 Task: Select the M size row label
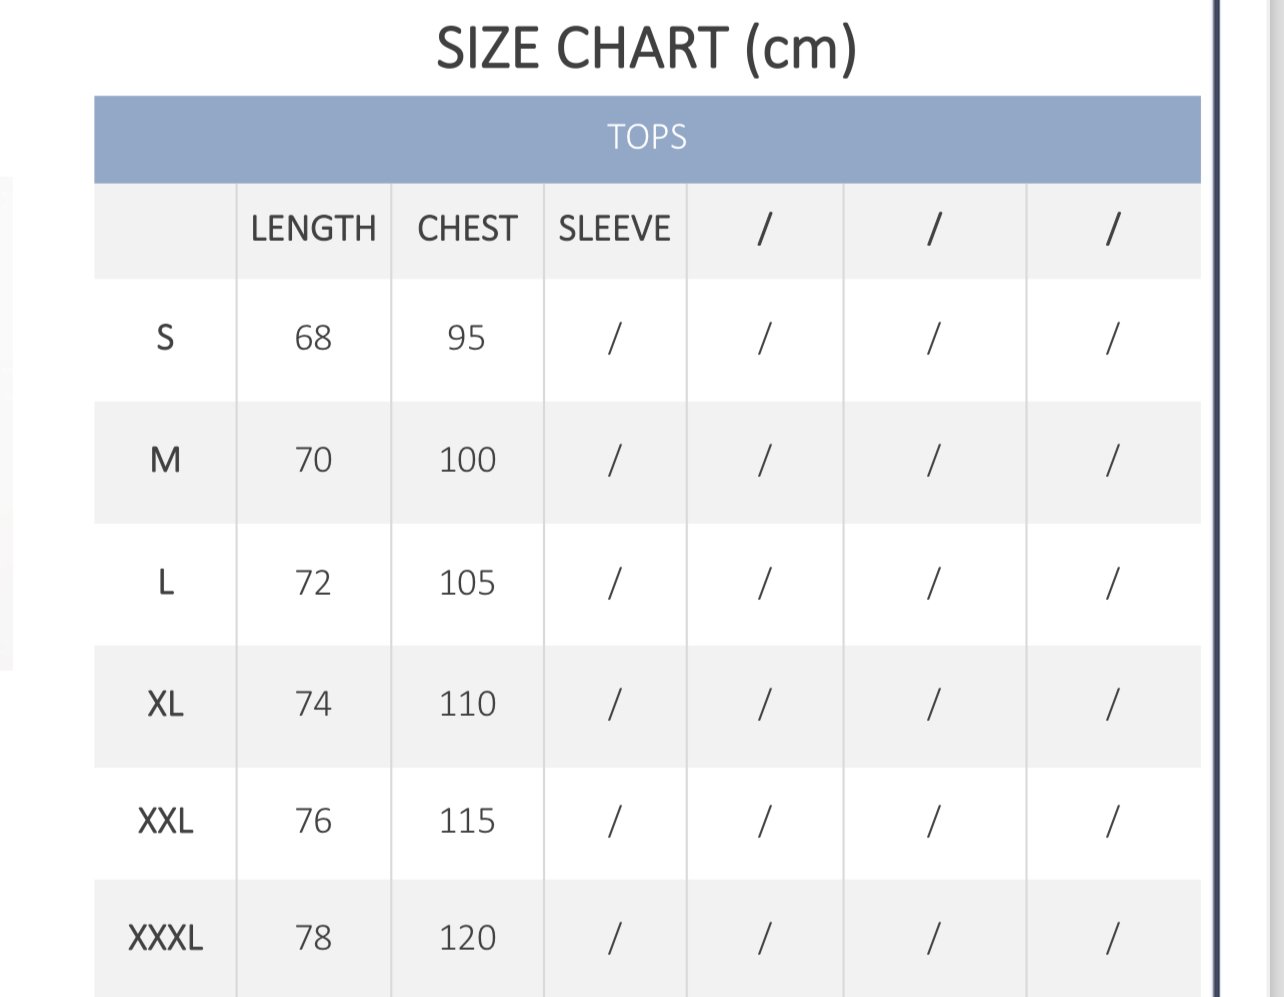pos(165,460)
